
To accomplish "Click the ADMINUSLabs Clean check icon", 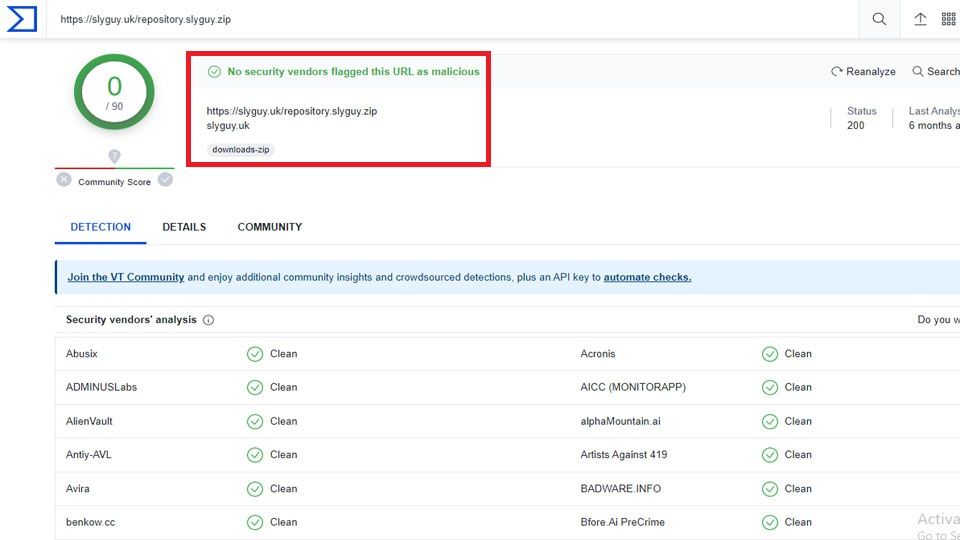I will tap(255, 388).
